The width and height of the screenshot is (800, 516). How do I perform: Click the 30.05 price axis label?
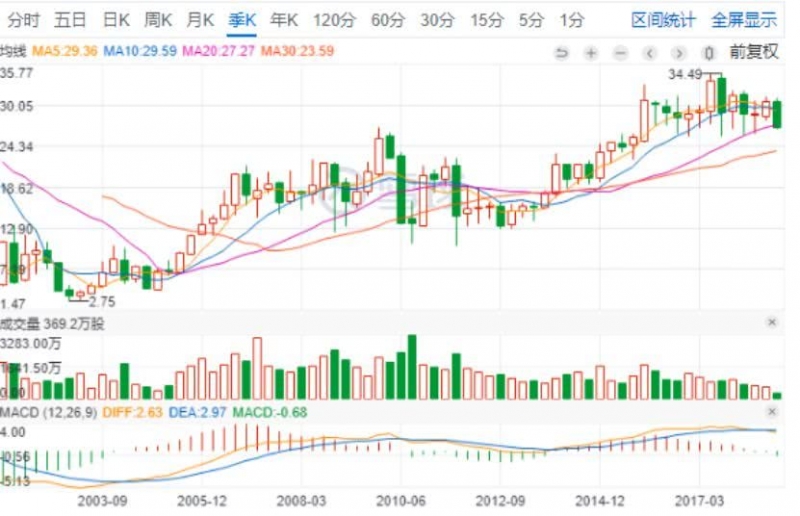click(16, 106)
